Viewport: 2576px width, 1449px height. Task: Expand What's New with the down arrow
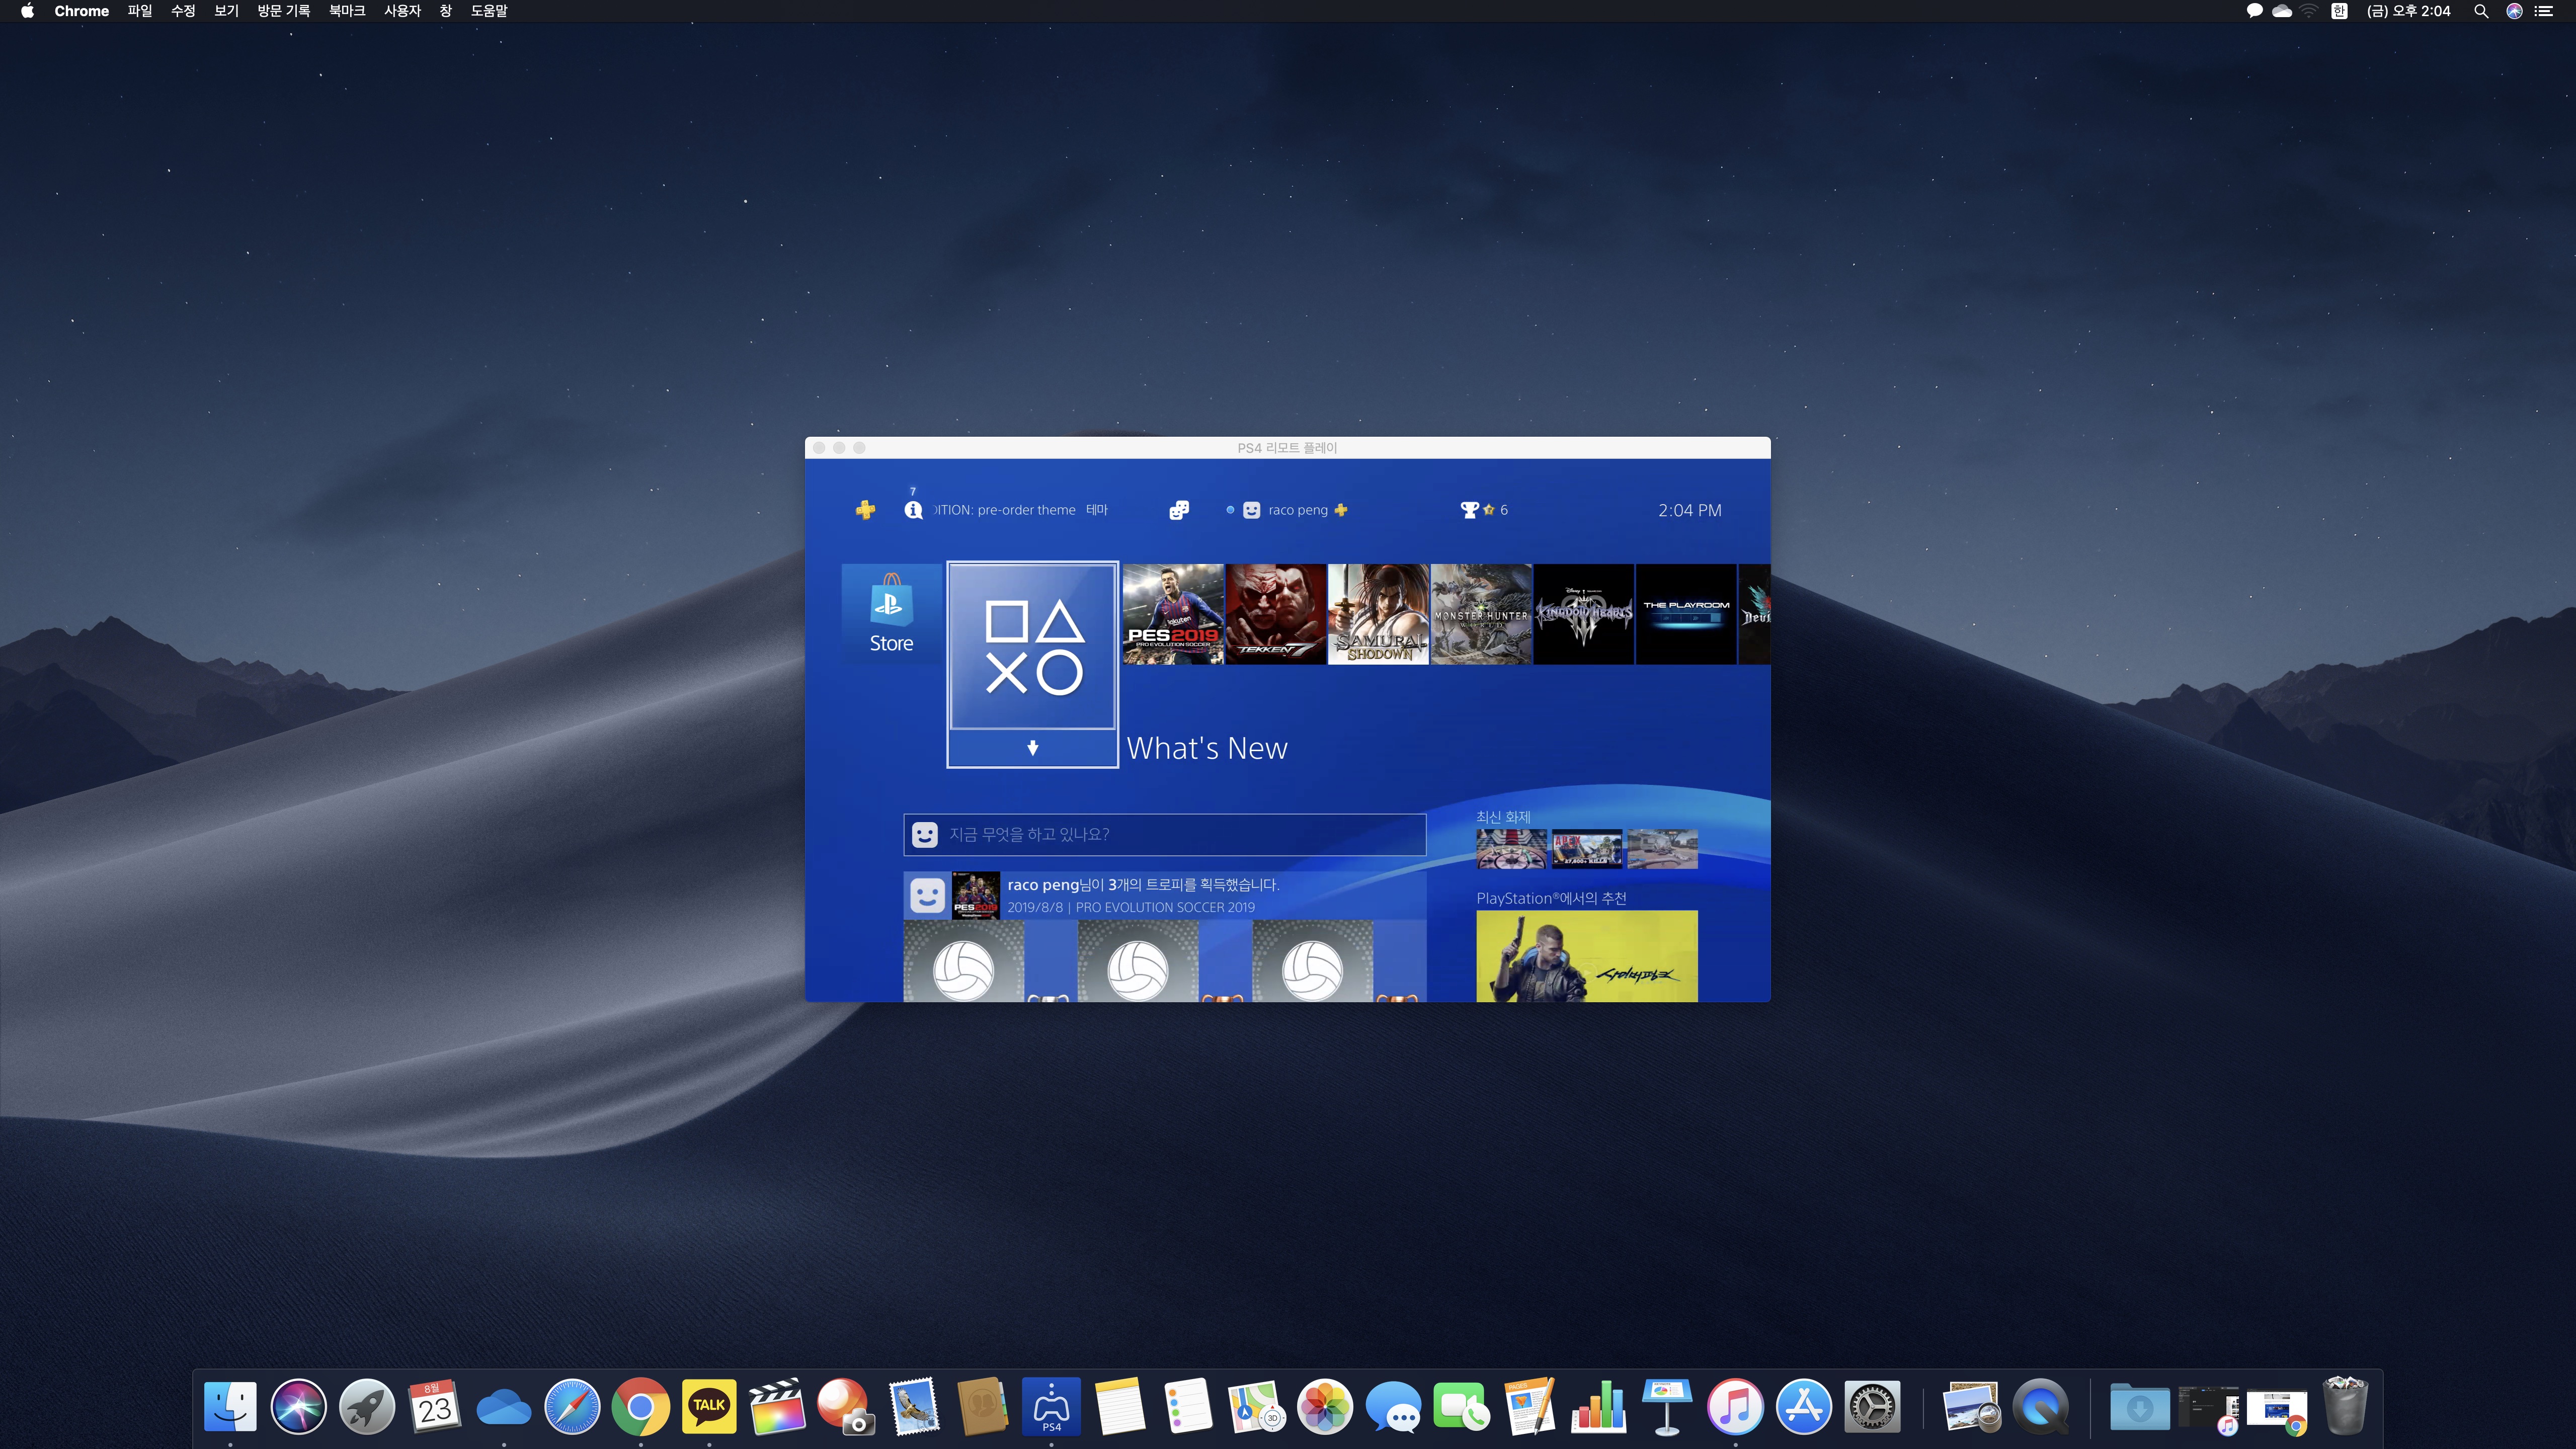pos(1032,748)
